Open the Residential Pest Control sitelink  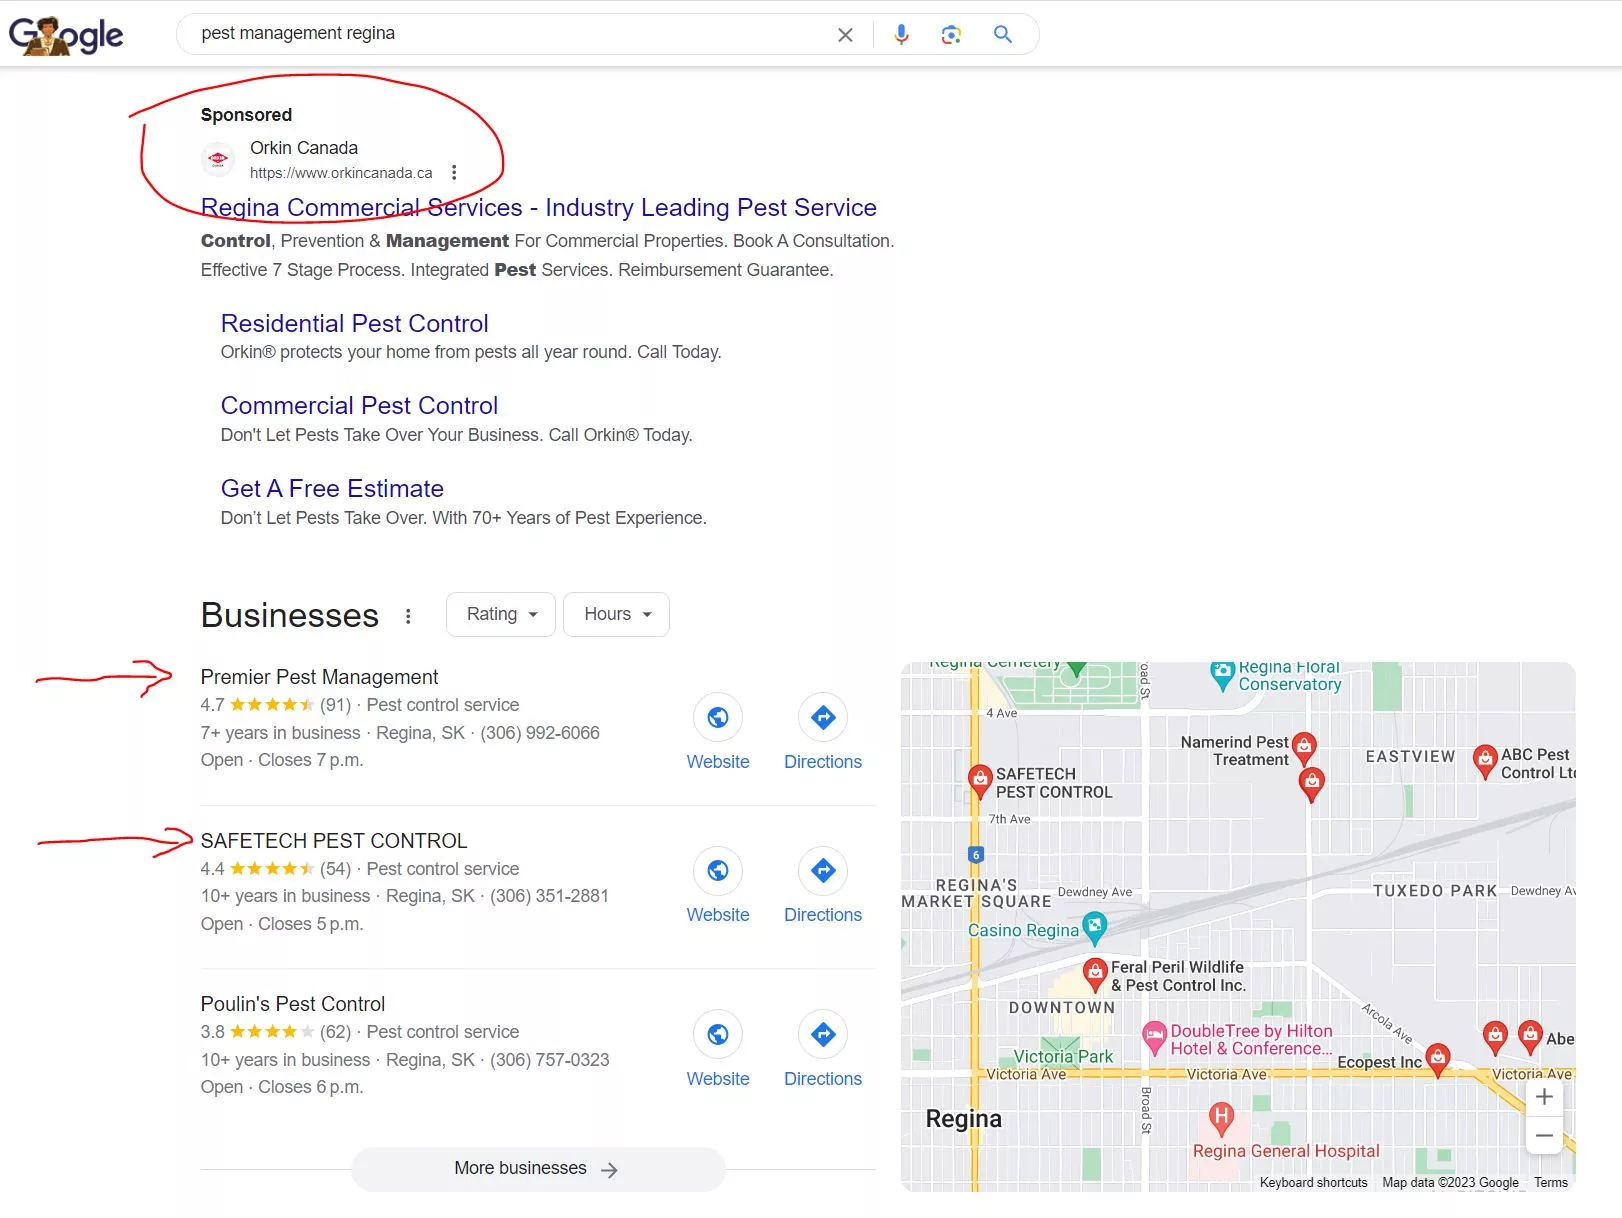[355, 324]
